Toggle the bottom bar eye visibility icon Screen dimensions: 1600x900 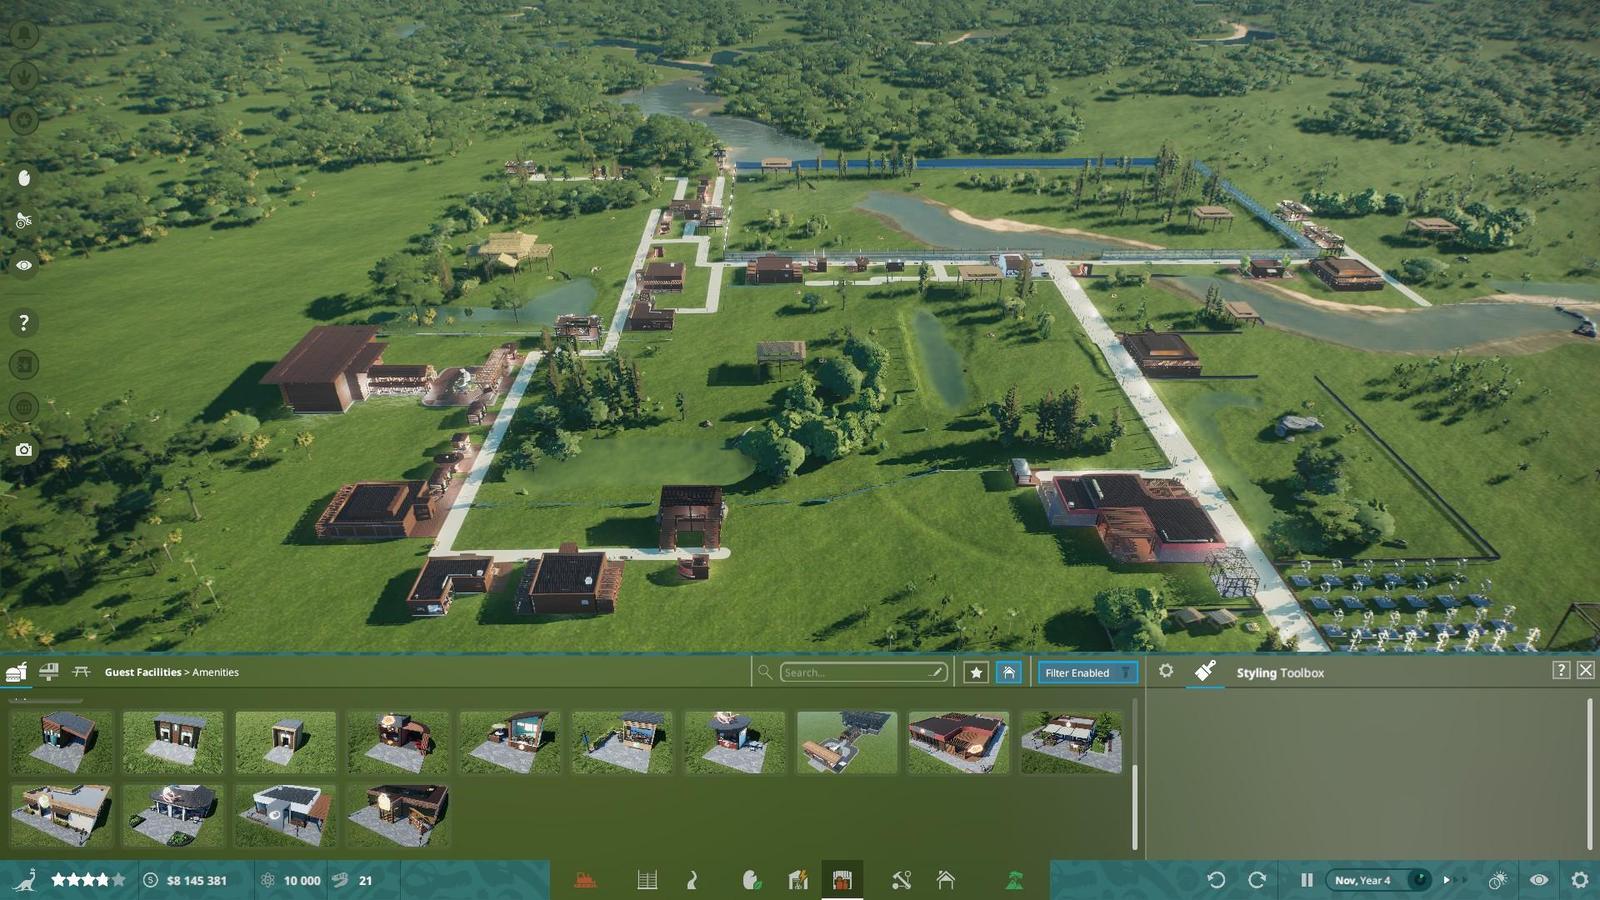pyautogui.click(x=1539, y=880)
